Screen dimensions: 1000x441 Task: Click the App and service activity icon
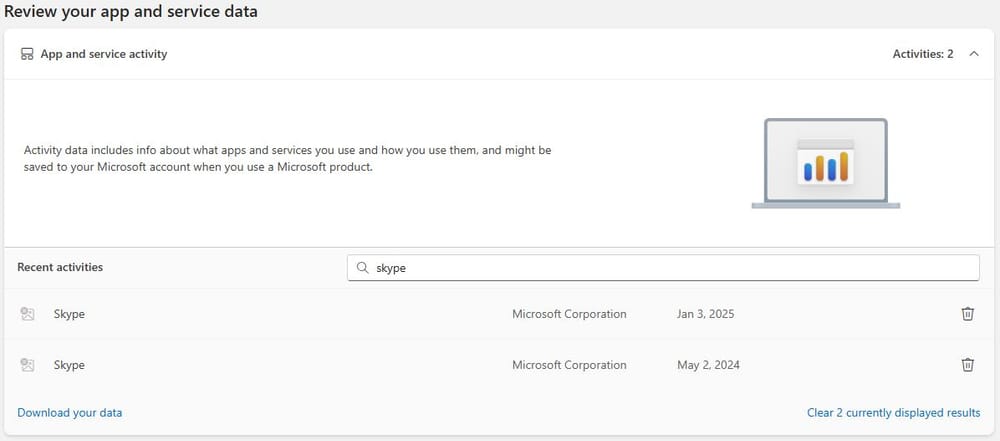[x=27, y=54]
